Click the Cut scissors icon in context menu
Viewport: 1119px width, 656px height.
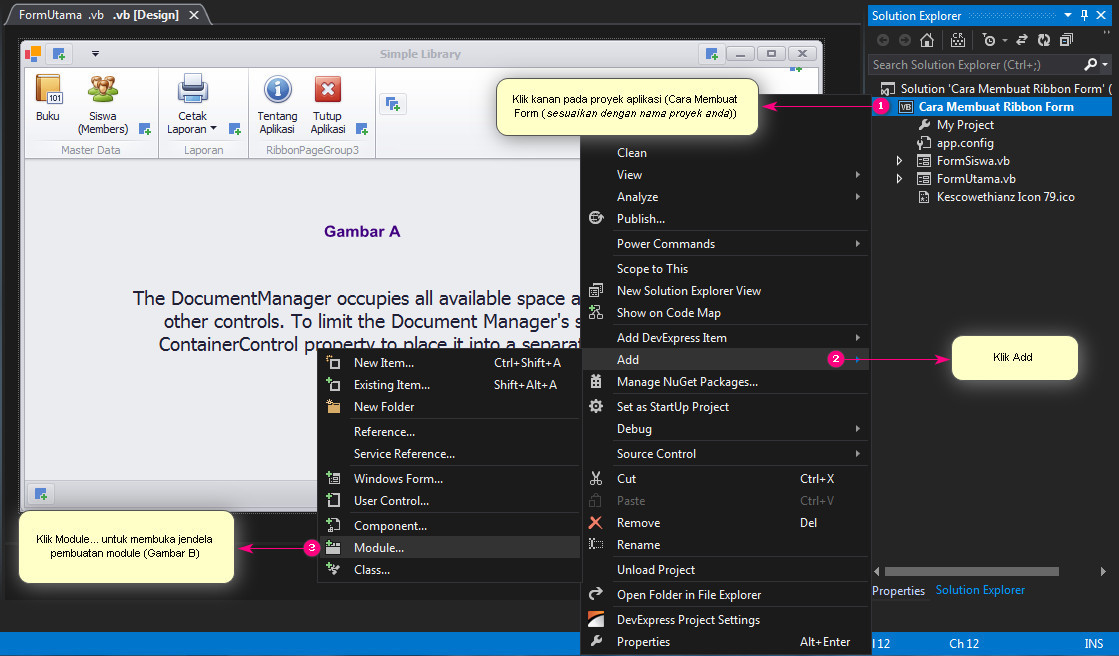tap(596, 478)
